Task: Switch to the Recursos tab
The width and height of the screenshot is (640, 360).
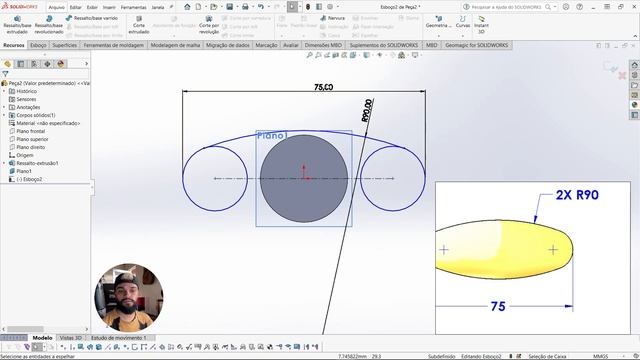Action: coord(14,45)
